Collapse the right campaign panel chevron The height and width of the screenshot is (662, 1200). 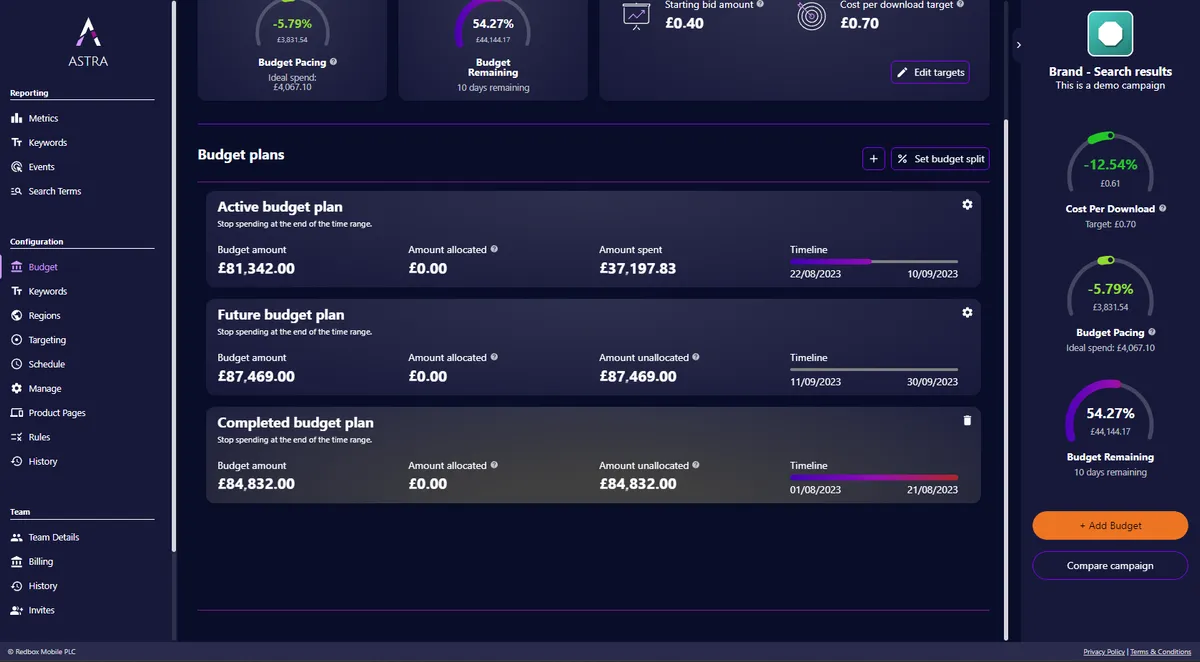coord(1018,45)
